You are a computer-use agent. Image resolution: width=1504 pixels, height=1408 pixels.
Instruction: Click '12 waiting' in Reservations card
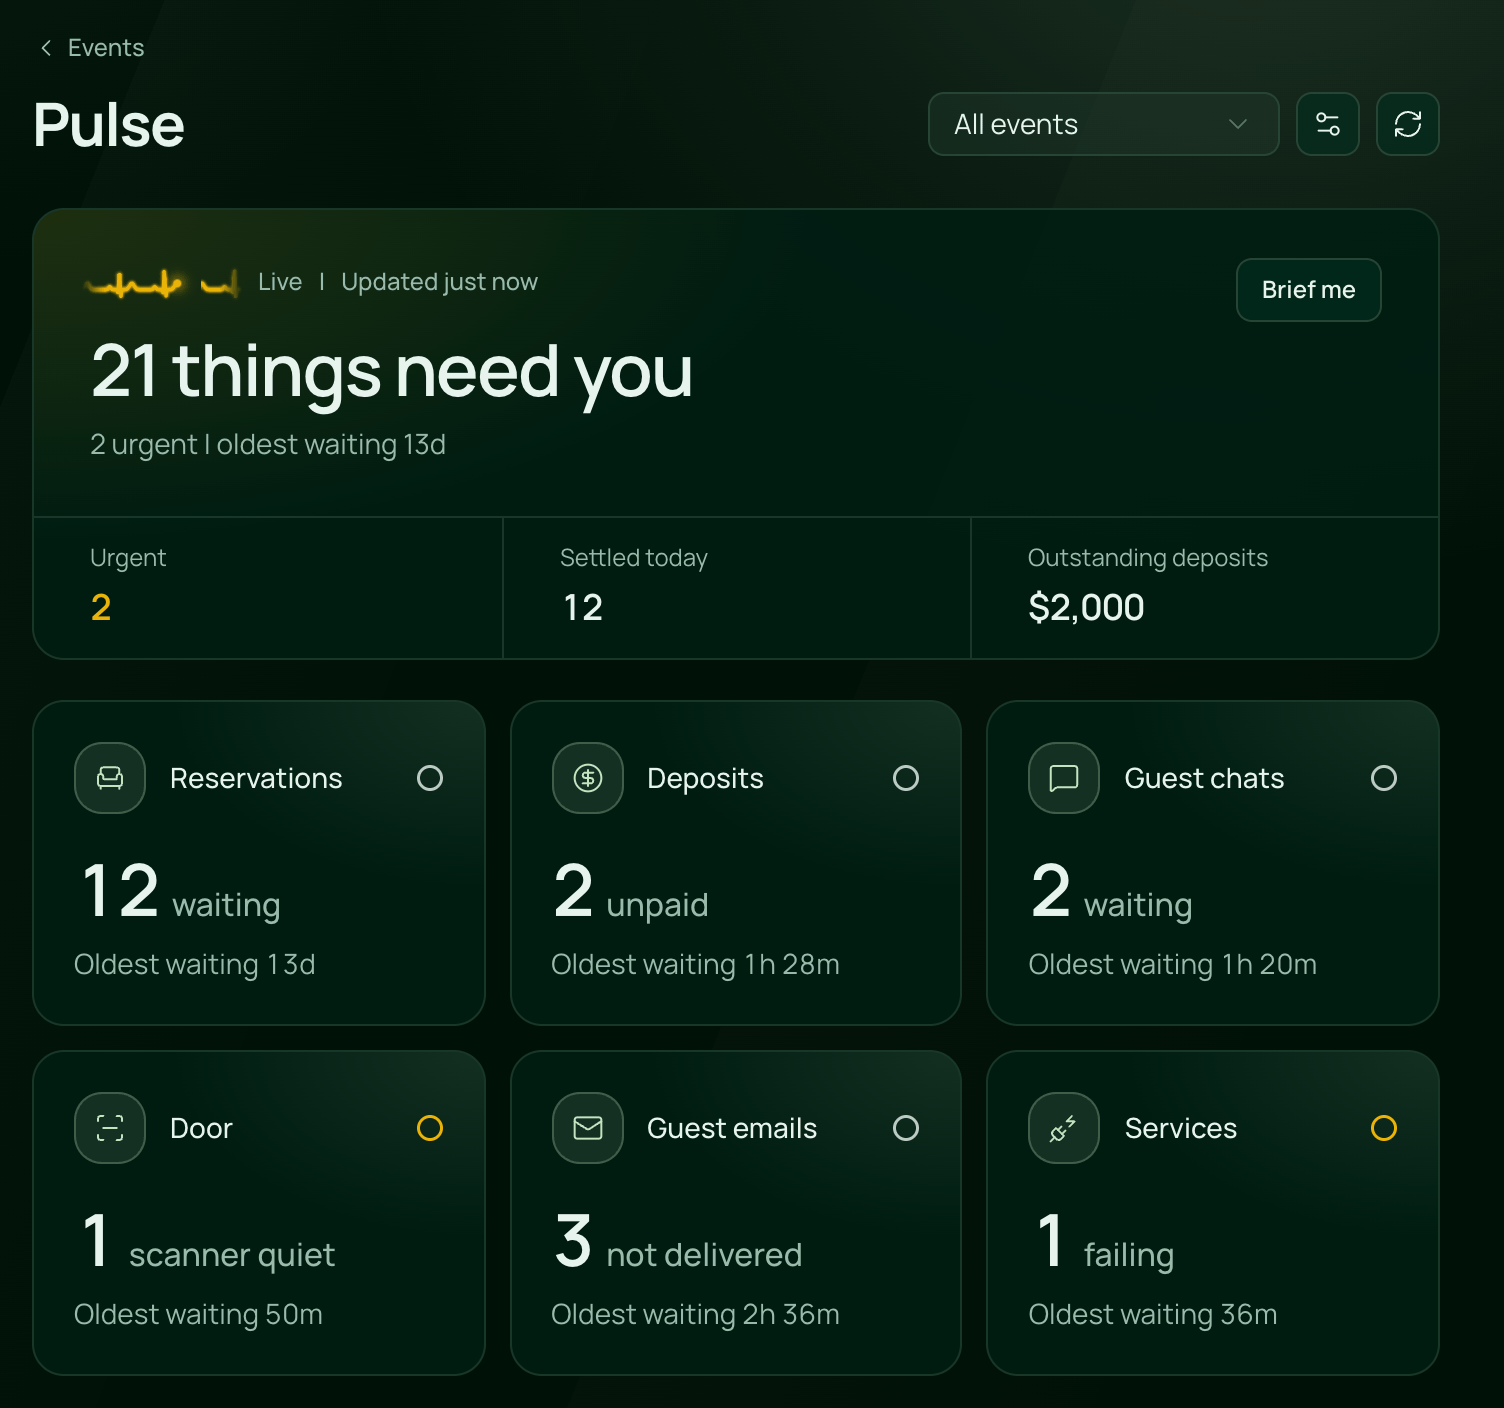[181, 892]
